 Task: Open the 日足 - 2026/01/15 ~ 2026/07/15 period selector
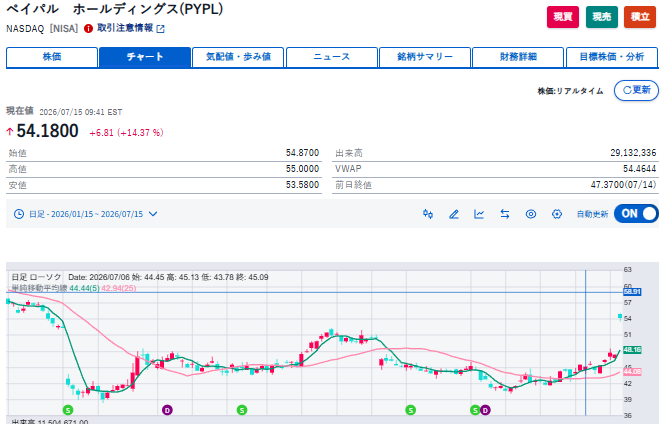86,214
